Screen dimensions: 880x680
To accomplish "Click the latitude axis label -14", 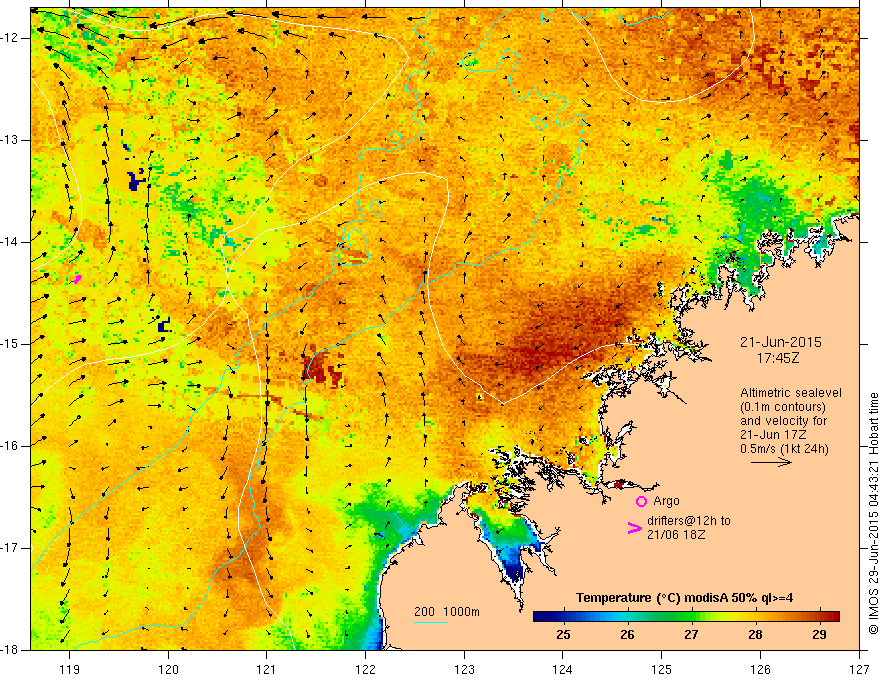I will click(10, 242).
